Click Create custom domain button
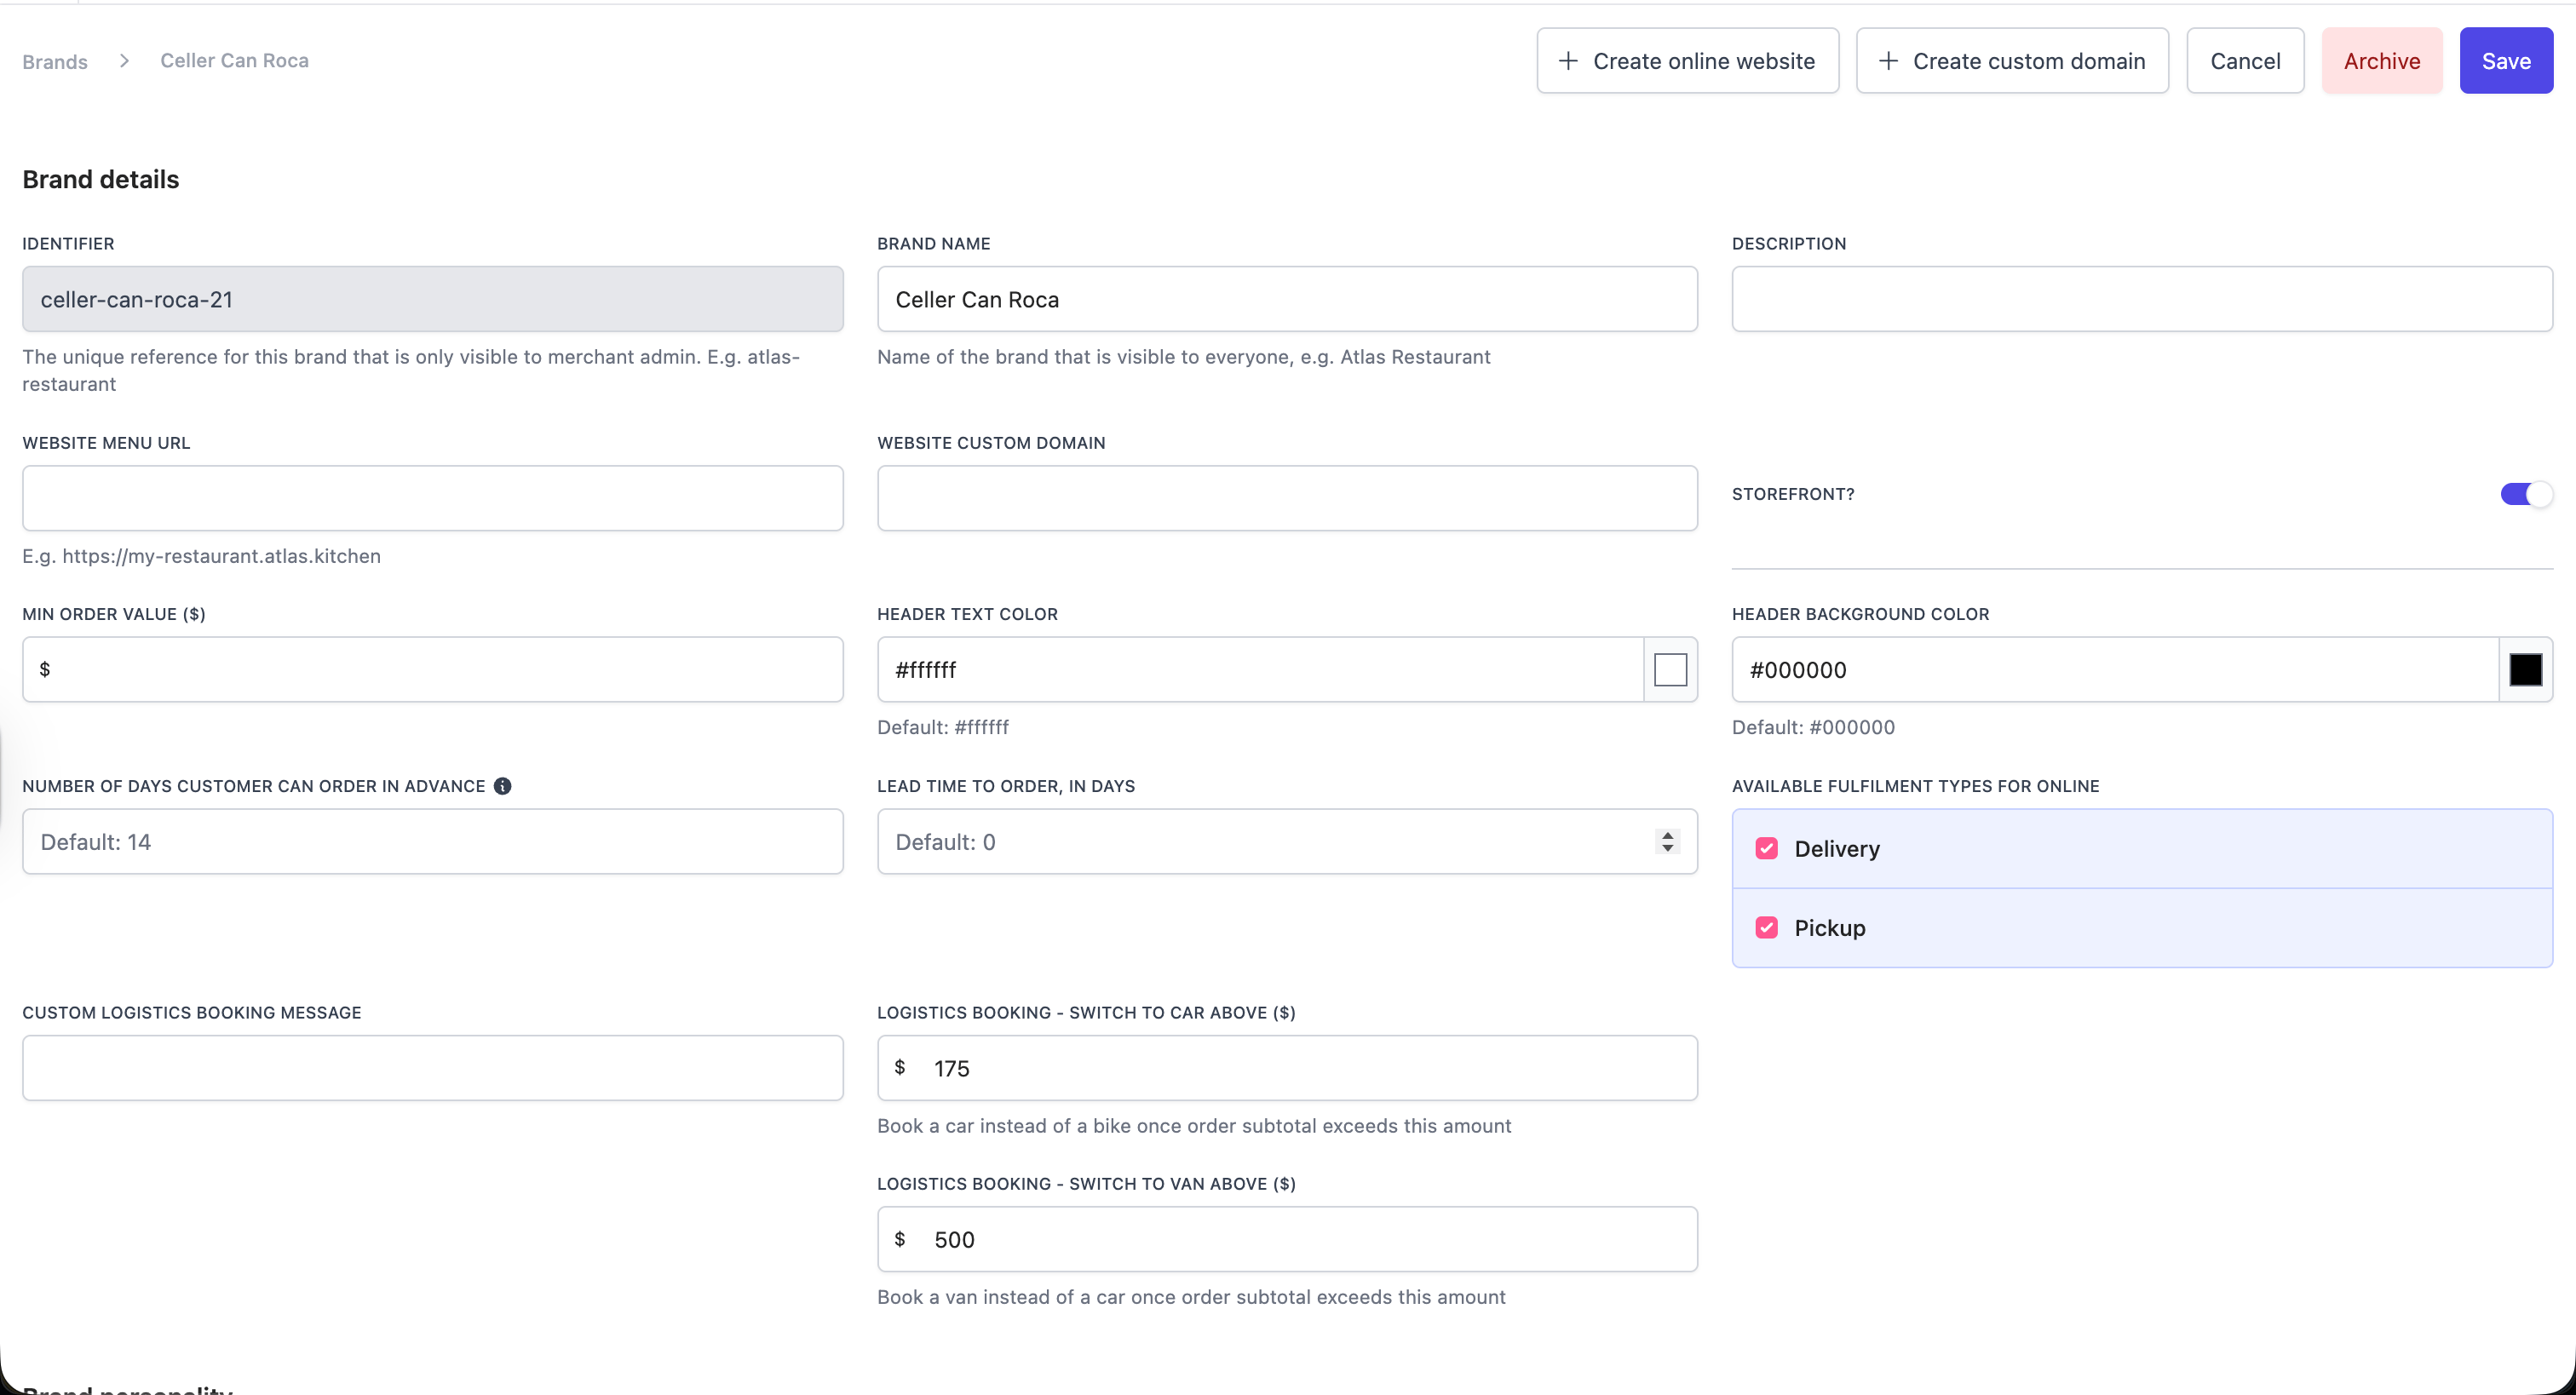This screenshot has width=2576, height=1395. (x=2012, y=61)
